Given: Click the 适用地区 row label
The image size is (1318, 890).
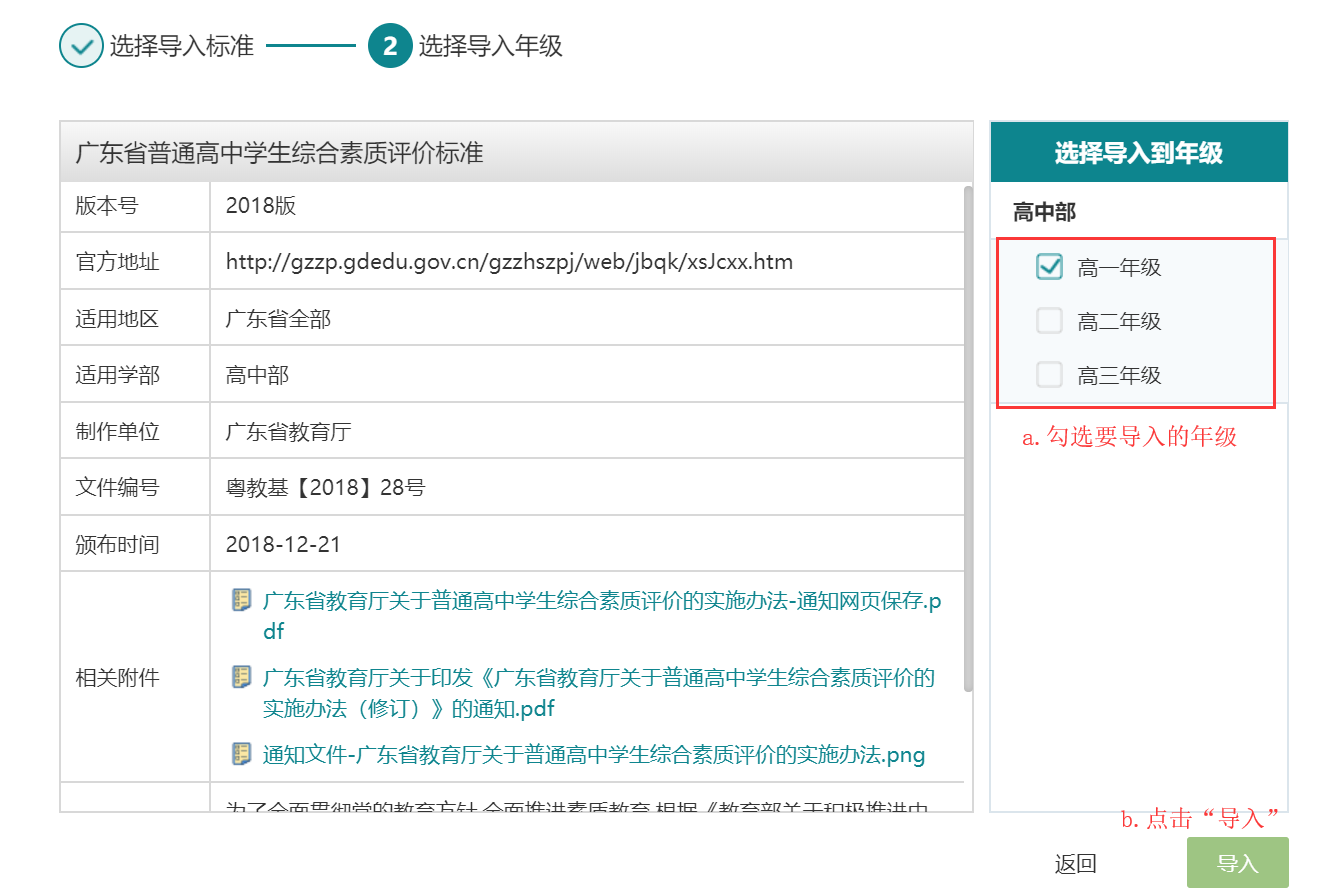Looking at the screenshot, I should 118,320.
